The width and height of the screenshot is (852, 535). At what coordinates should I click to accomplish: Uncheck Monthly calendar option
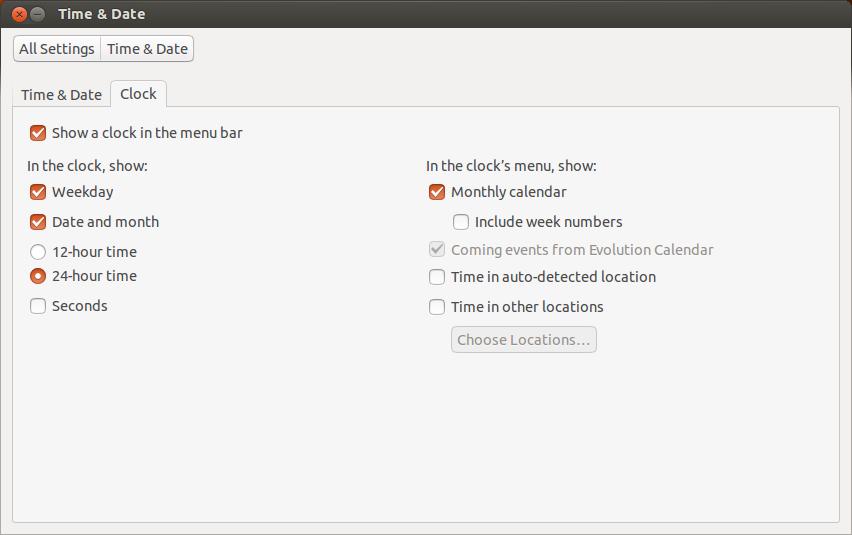[x=437, y=192]
